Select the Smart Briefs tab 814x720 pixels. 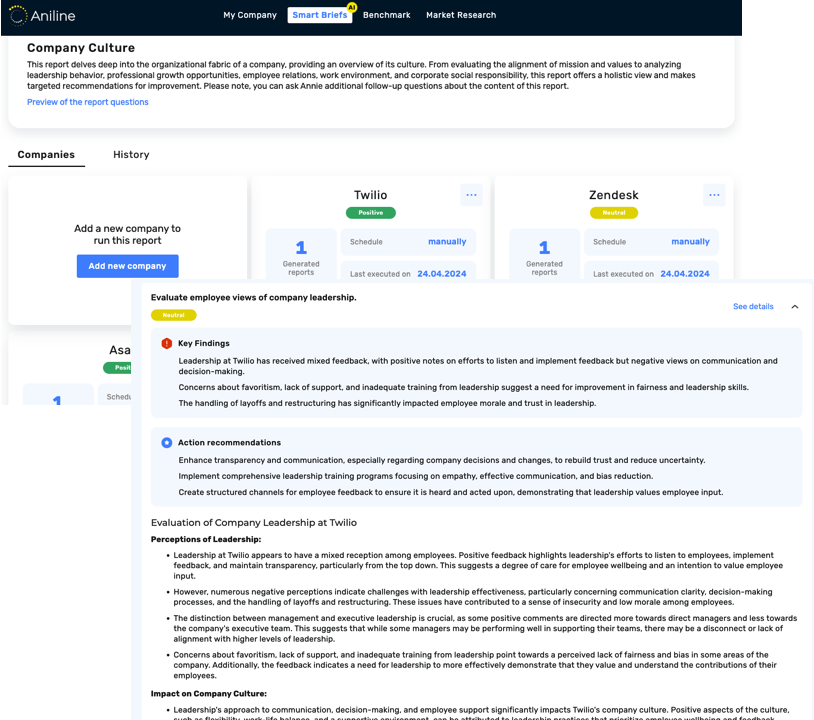[319, 15]
